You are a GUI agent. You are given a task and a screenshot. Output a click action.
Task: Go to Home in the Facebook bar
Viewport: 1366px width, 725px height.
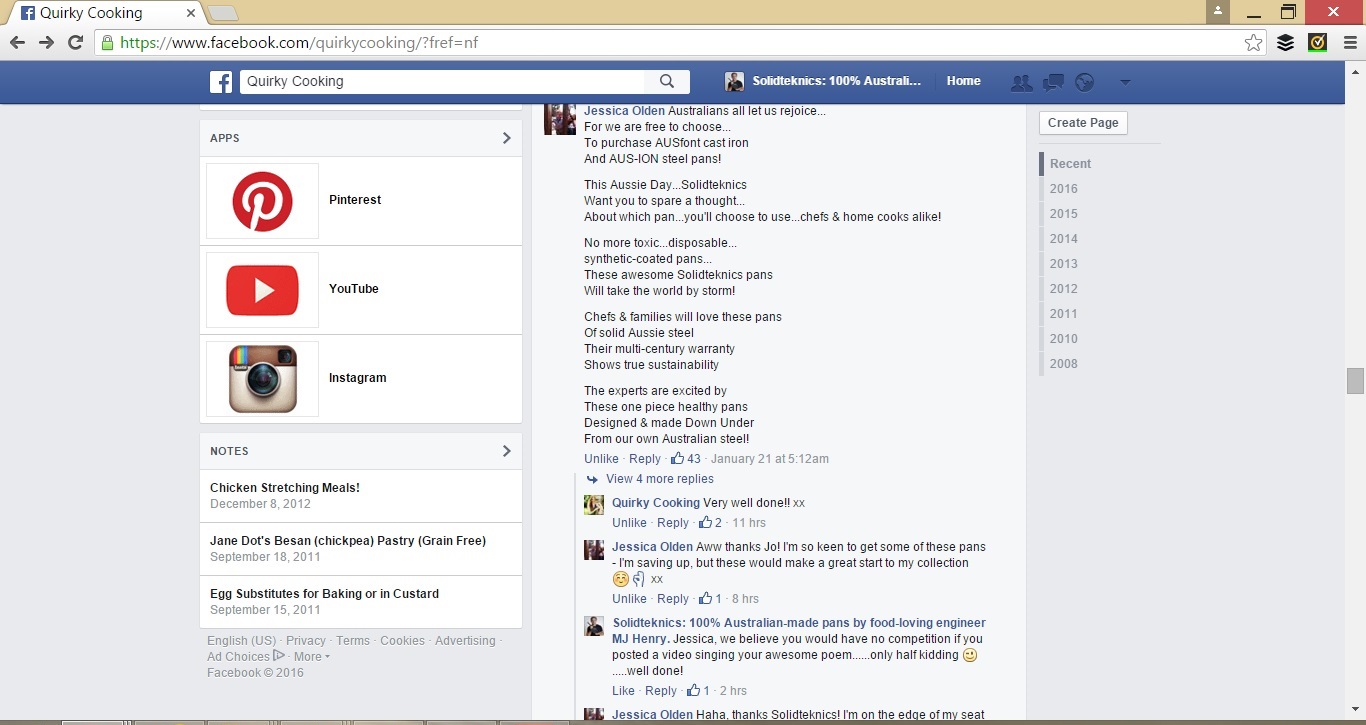964,81
